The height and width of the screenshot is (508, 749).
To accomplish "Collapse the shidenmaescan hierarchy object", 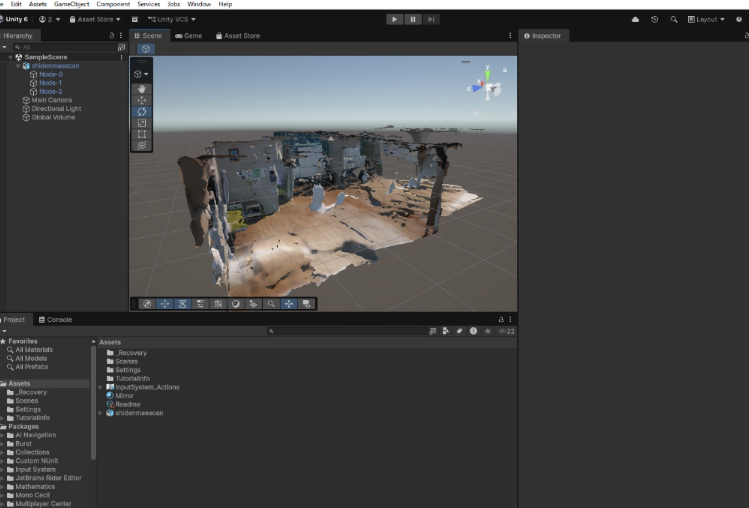I will pos(18,66).
